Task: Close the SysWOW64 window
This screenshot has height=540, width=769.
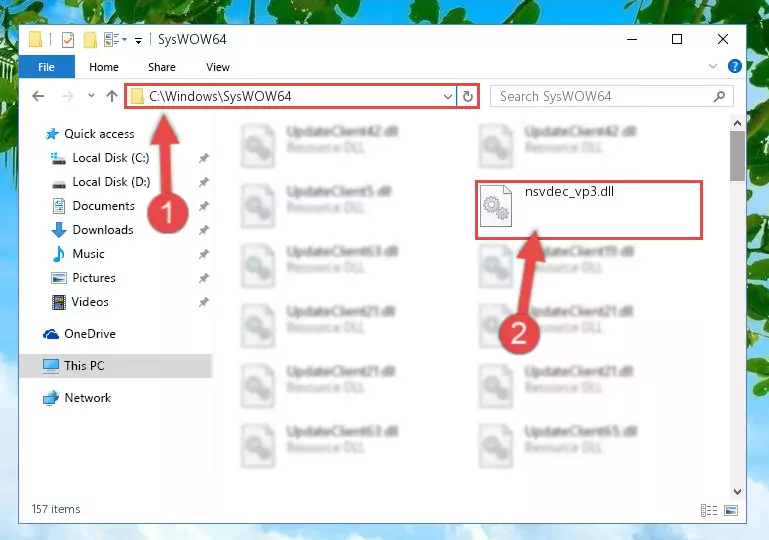Action: [722, 39]
